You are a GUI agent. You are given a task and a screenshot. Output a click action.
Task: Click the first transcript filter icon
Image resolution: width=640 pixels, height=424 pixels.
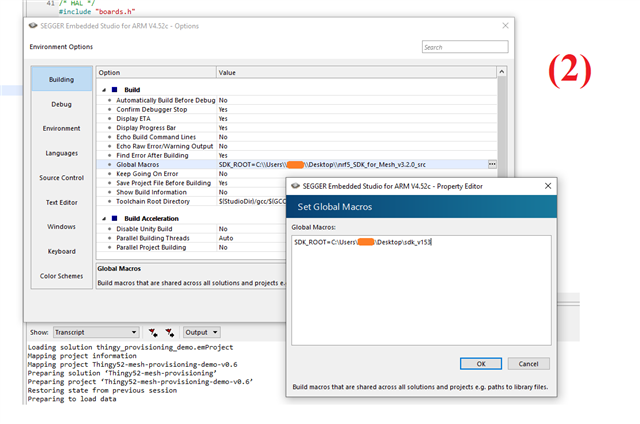point(153,333)
